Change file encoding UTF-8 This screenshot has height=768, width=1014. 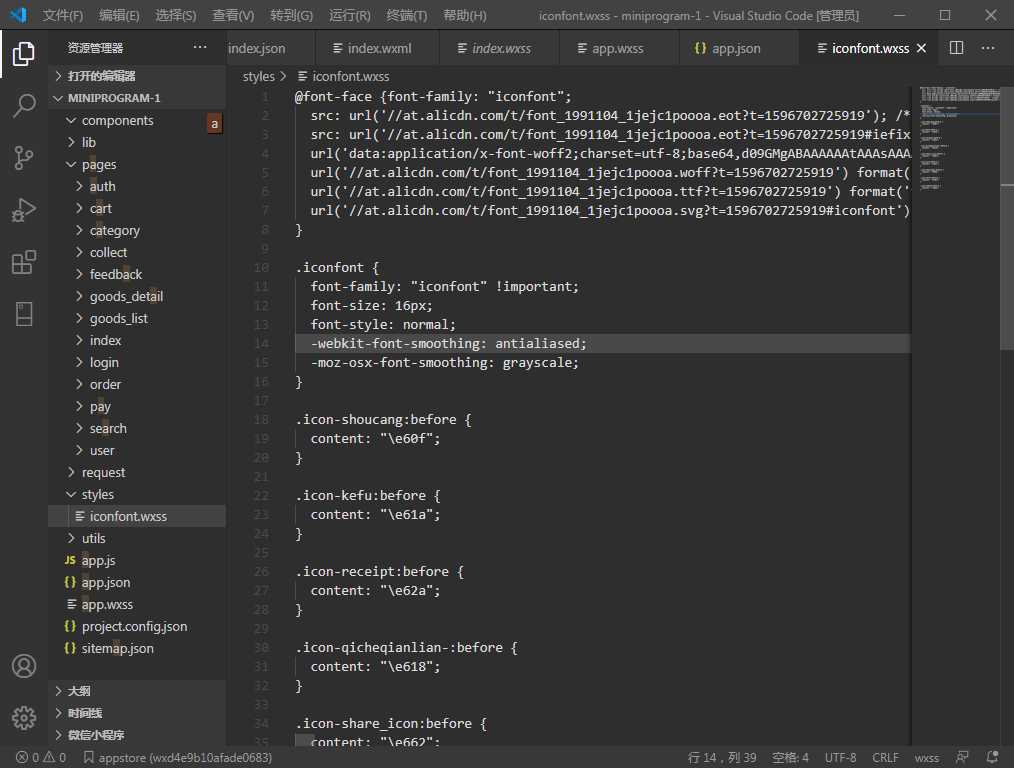[x=840, y=758]
